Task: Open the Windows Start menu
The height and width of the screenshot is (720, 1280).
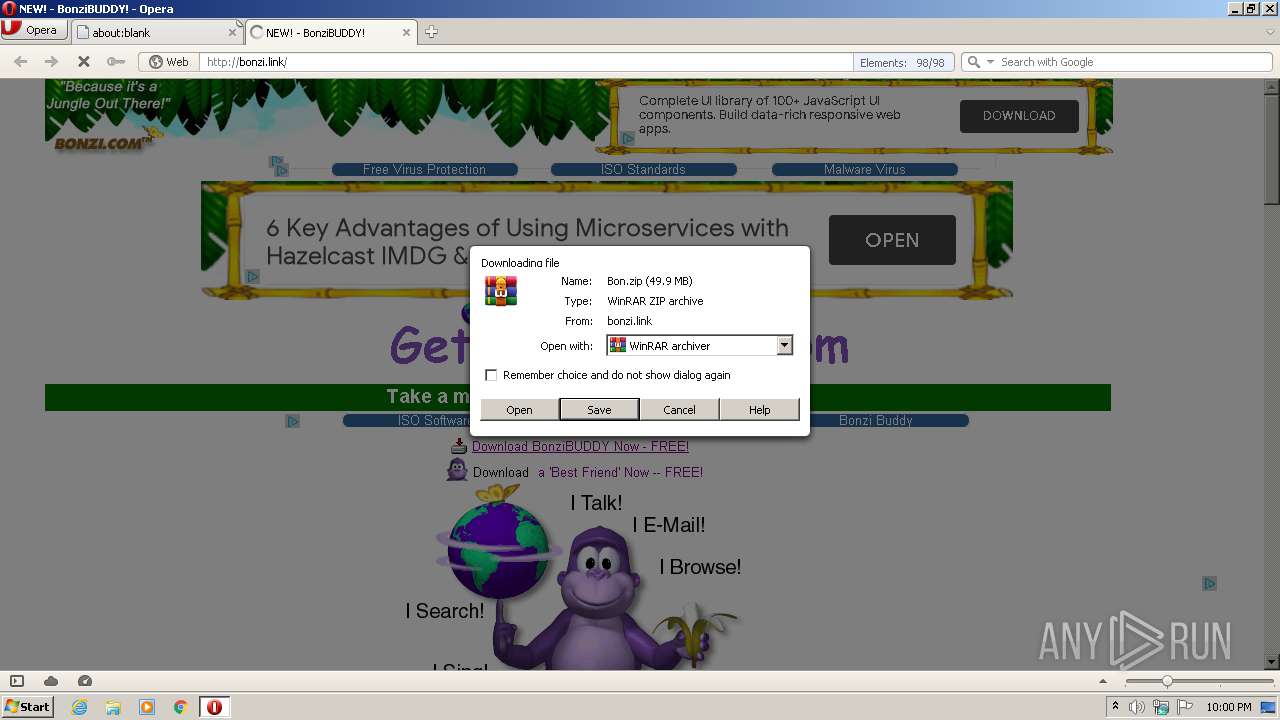Action: pos(28,706)
